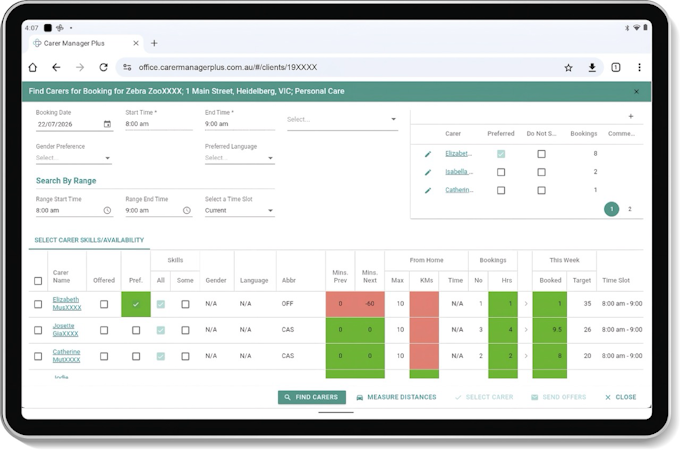
Task: Click the browser download icon
Action: coord(592,67)
